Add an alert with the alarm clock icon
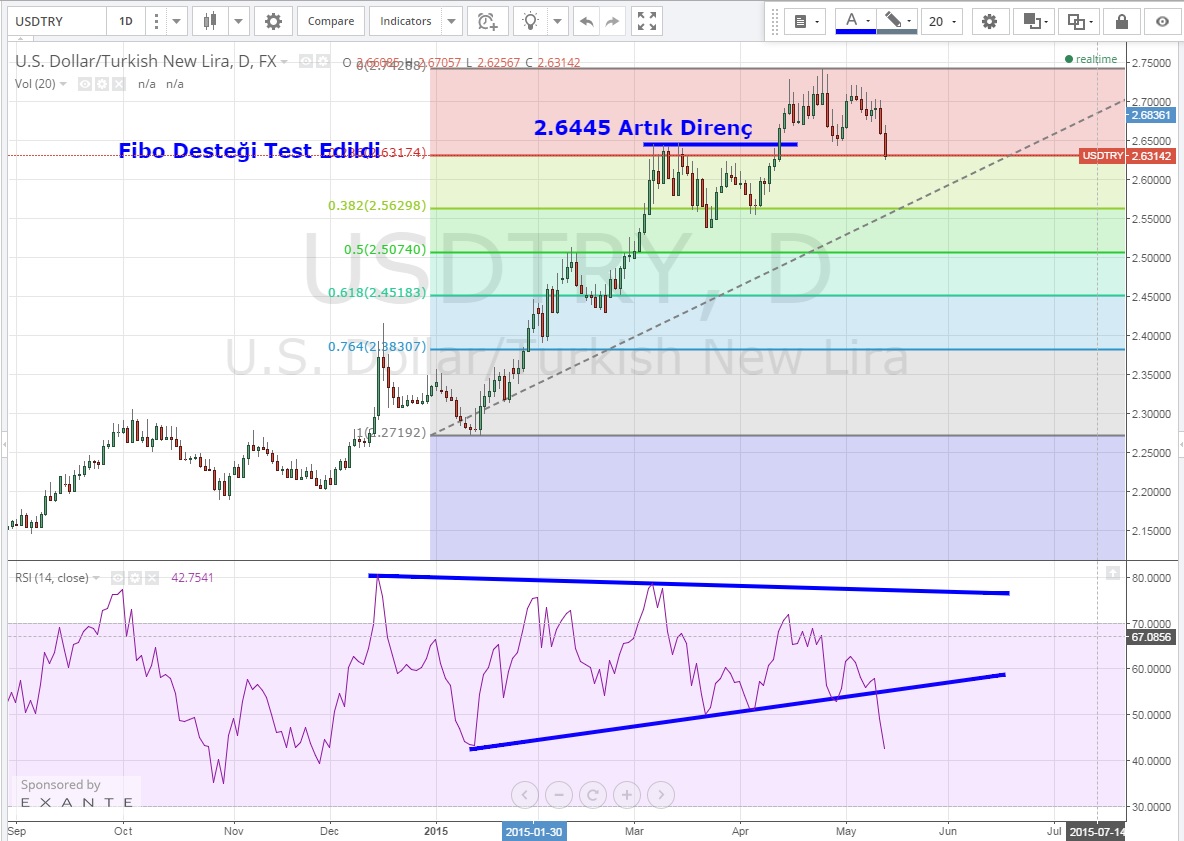The width and height of the screenshot is (1184, 841). [x=487, y=21]
